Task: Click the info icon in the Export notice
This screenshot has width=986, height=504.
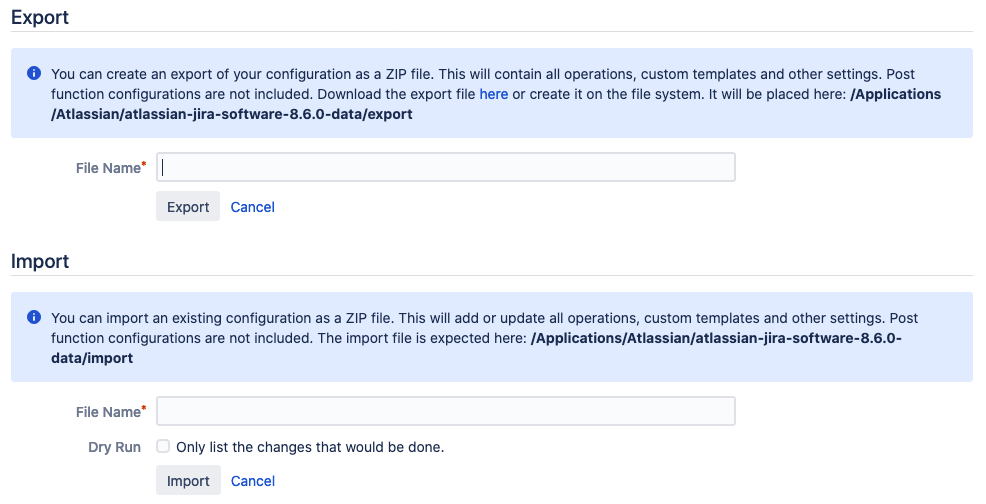Action: coord(34,74)
